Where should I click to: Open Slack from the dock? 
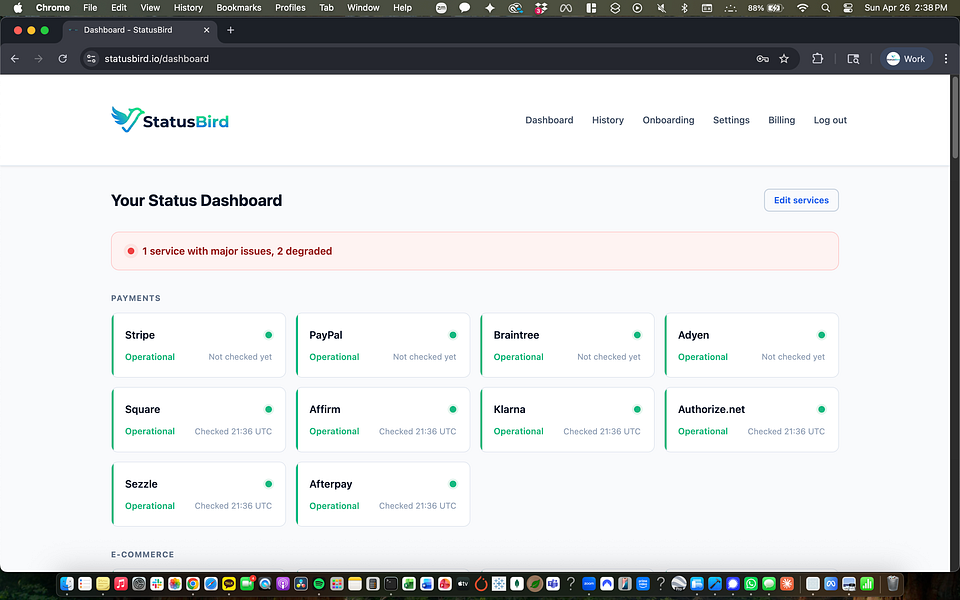click(157, 583)
